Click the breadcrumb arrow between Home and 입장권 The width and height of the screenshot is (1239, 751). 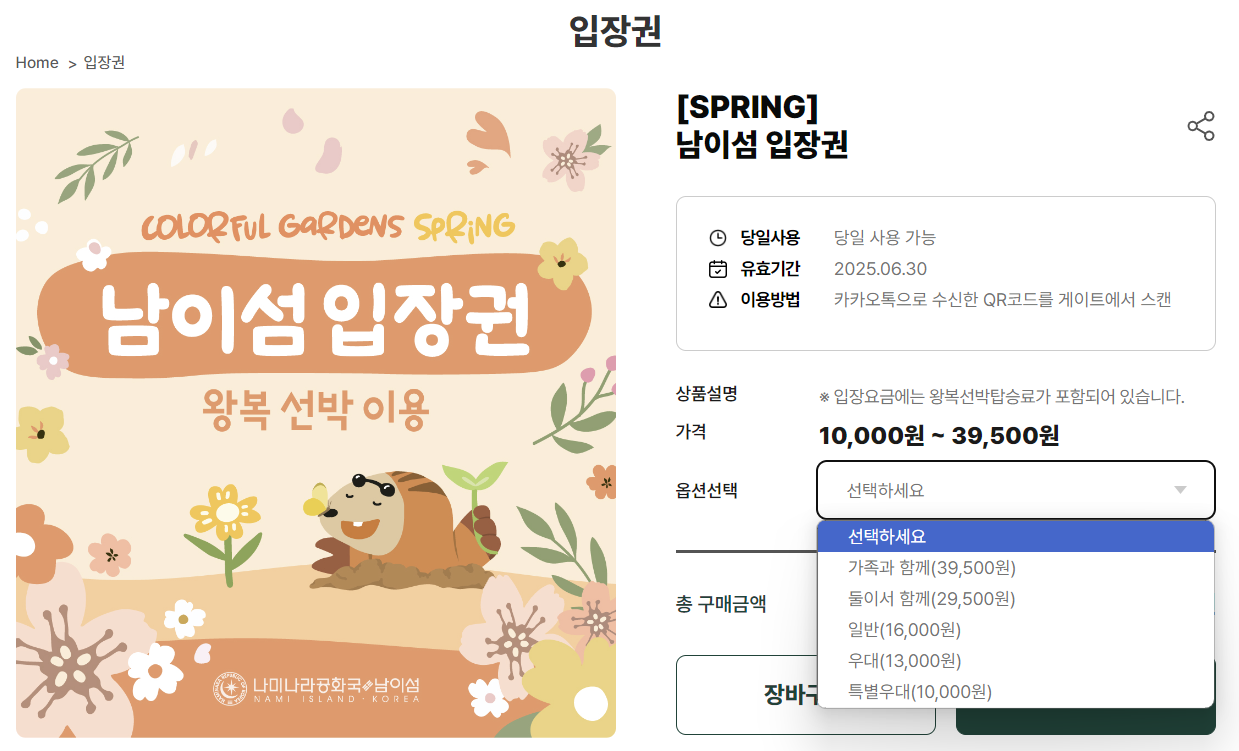click(71, 62)
